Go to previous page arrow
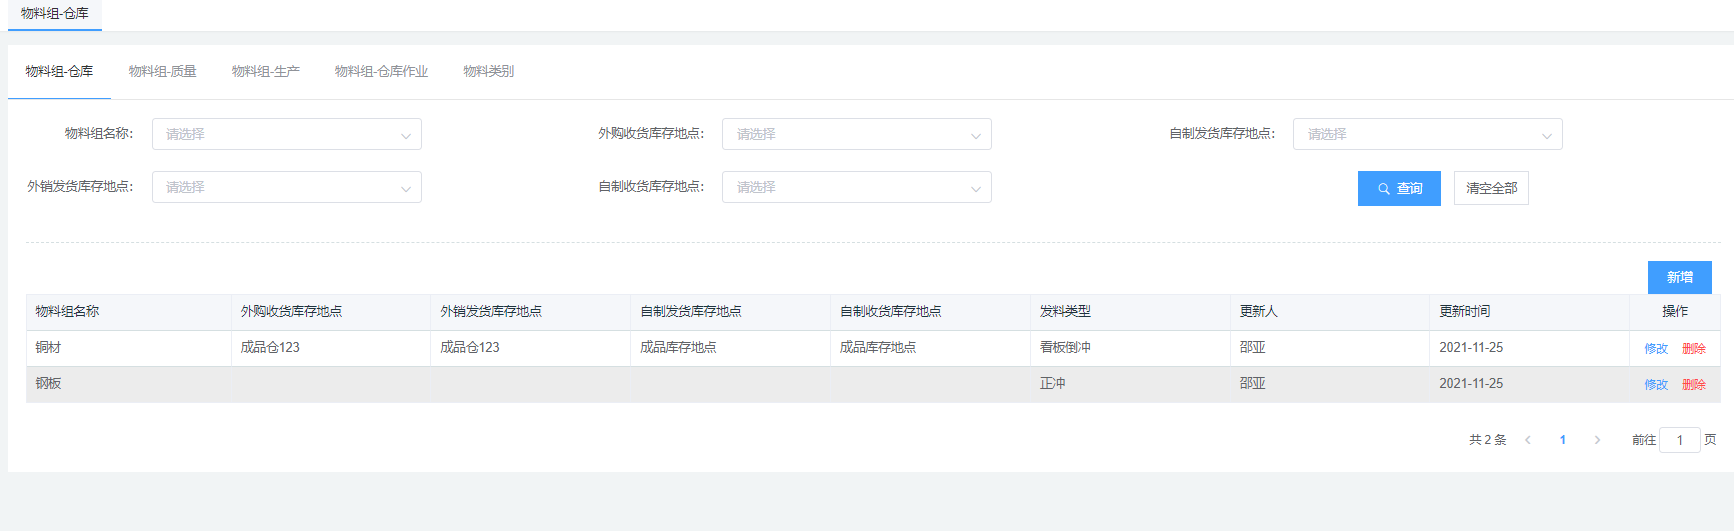Image resolution: width=1734 pixels, height=531 pixels. (1527, 440)
